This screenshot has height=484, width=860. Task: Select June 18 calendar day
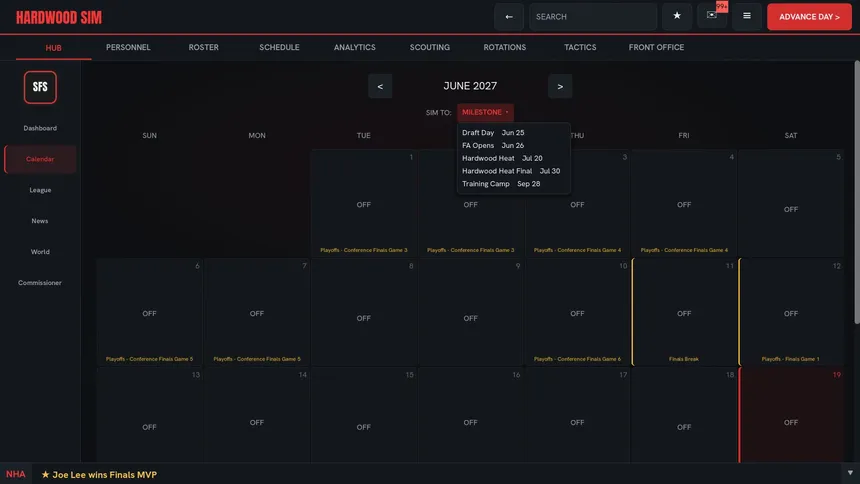684,415
